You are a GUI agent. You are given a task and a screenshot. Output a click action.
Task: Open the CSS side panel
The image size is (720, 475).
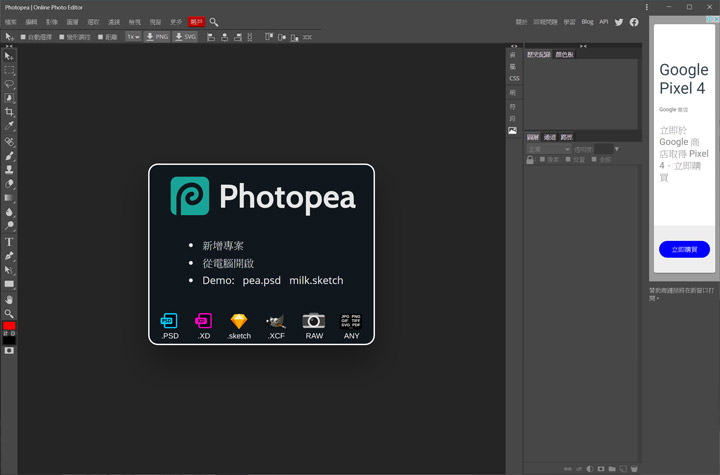click(x=514, y=79)
